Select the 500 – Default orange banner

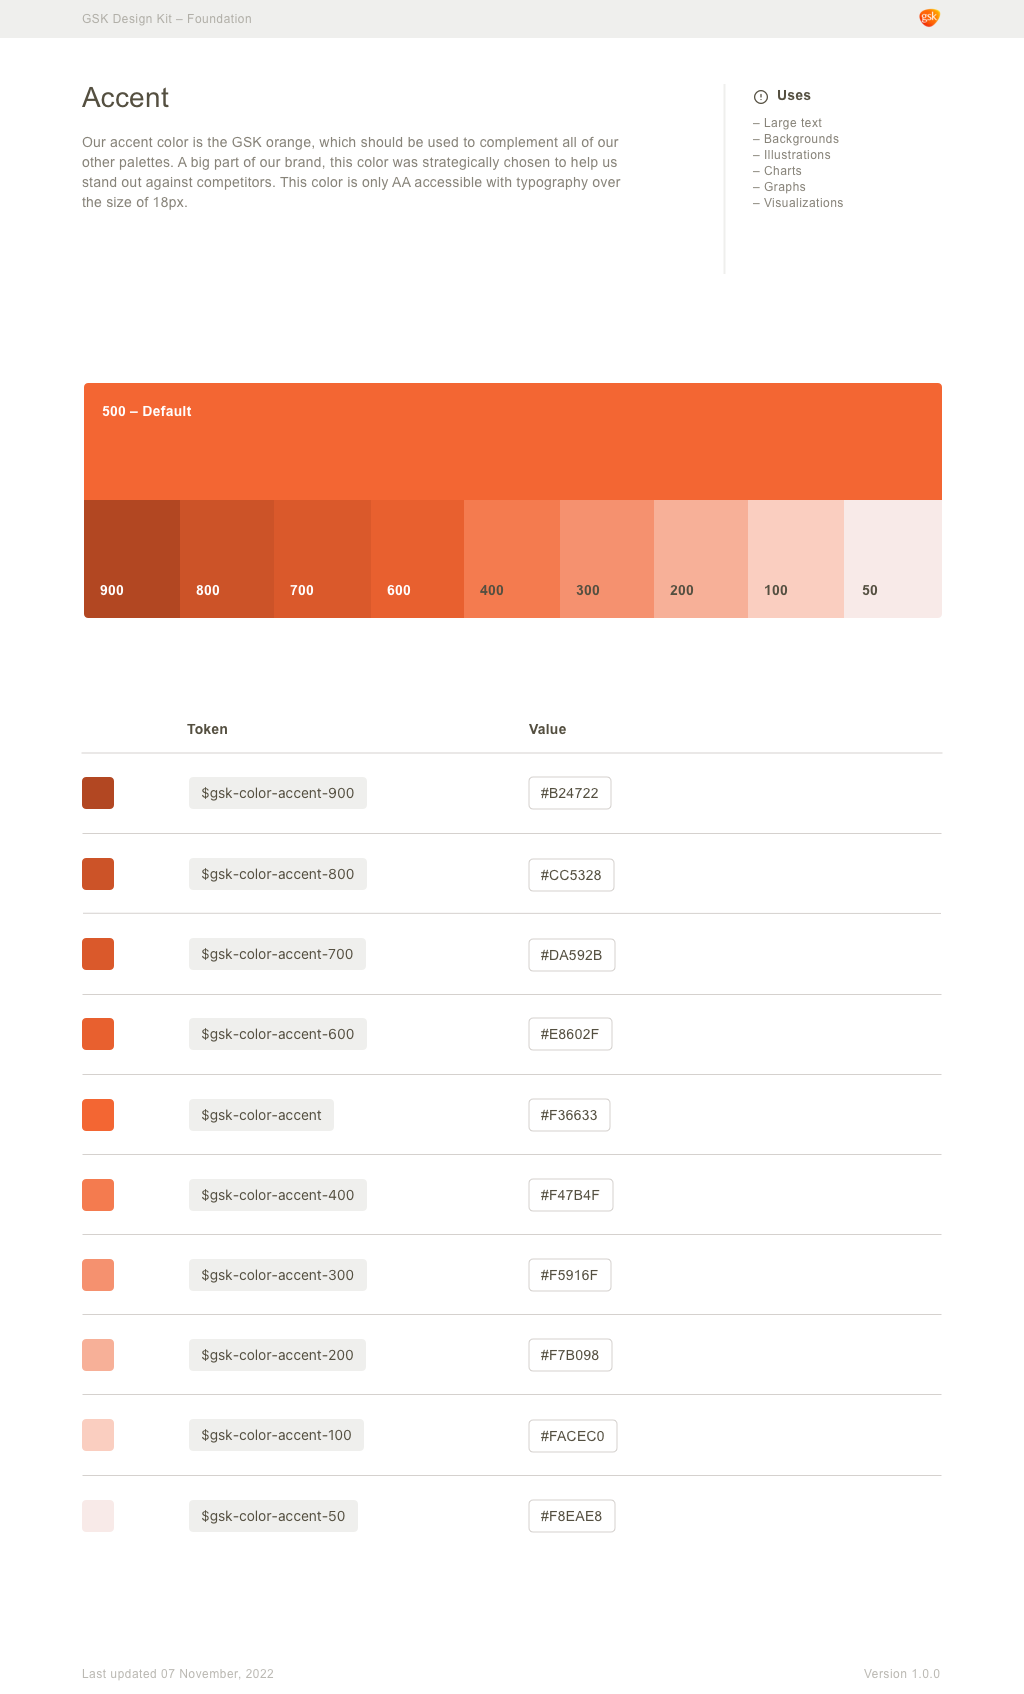513,441
